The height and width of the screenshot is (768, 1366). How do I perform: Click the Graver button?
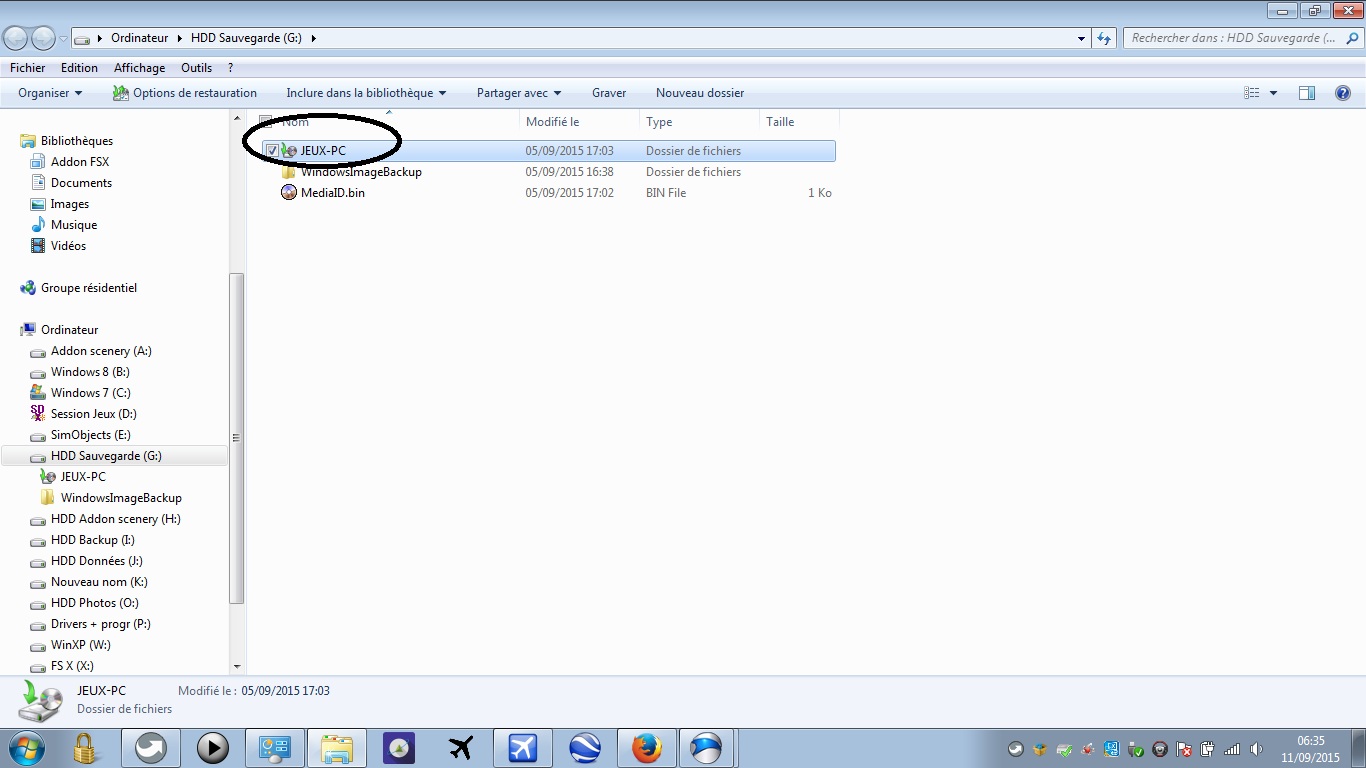608,93
